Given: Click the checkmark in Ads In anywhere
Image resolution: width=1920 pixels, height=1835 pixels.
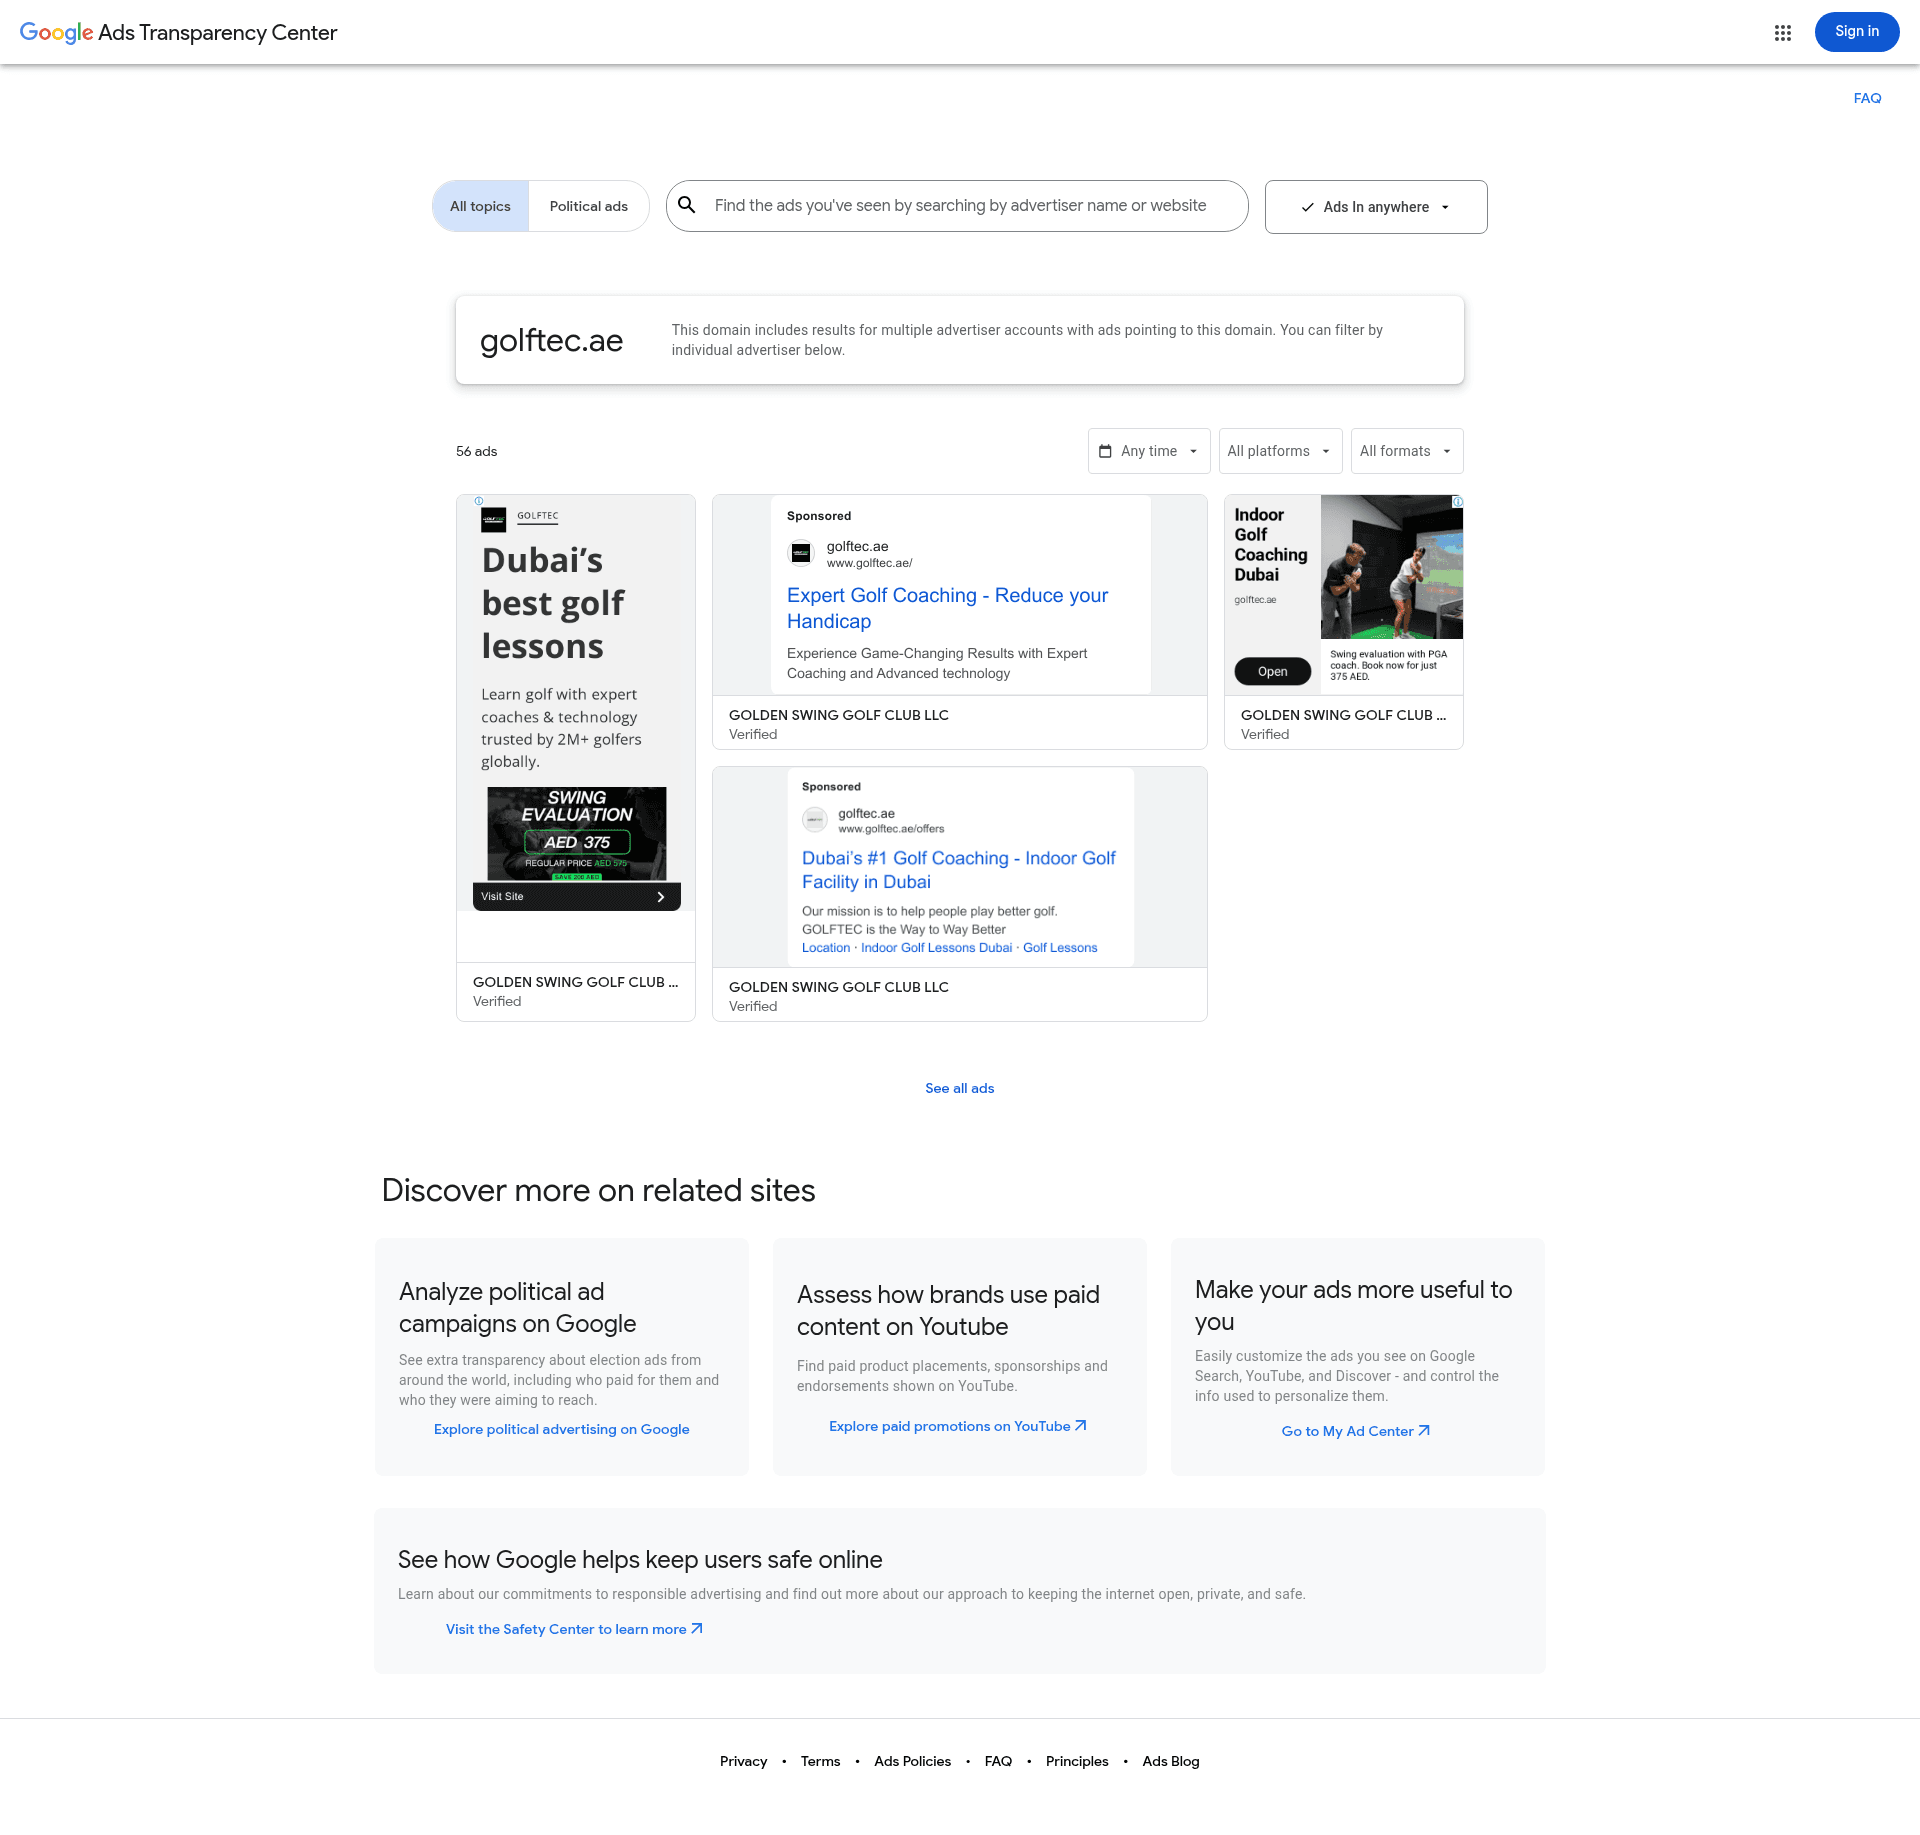Looking at the screenshot, I should click(1307, 207).
